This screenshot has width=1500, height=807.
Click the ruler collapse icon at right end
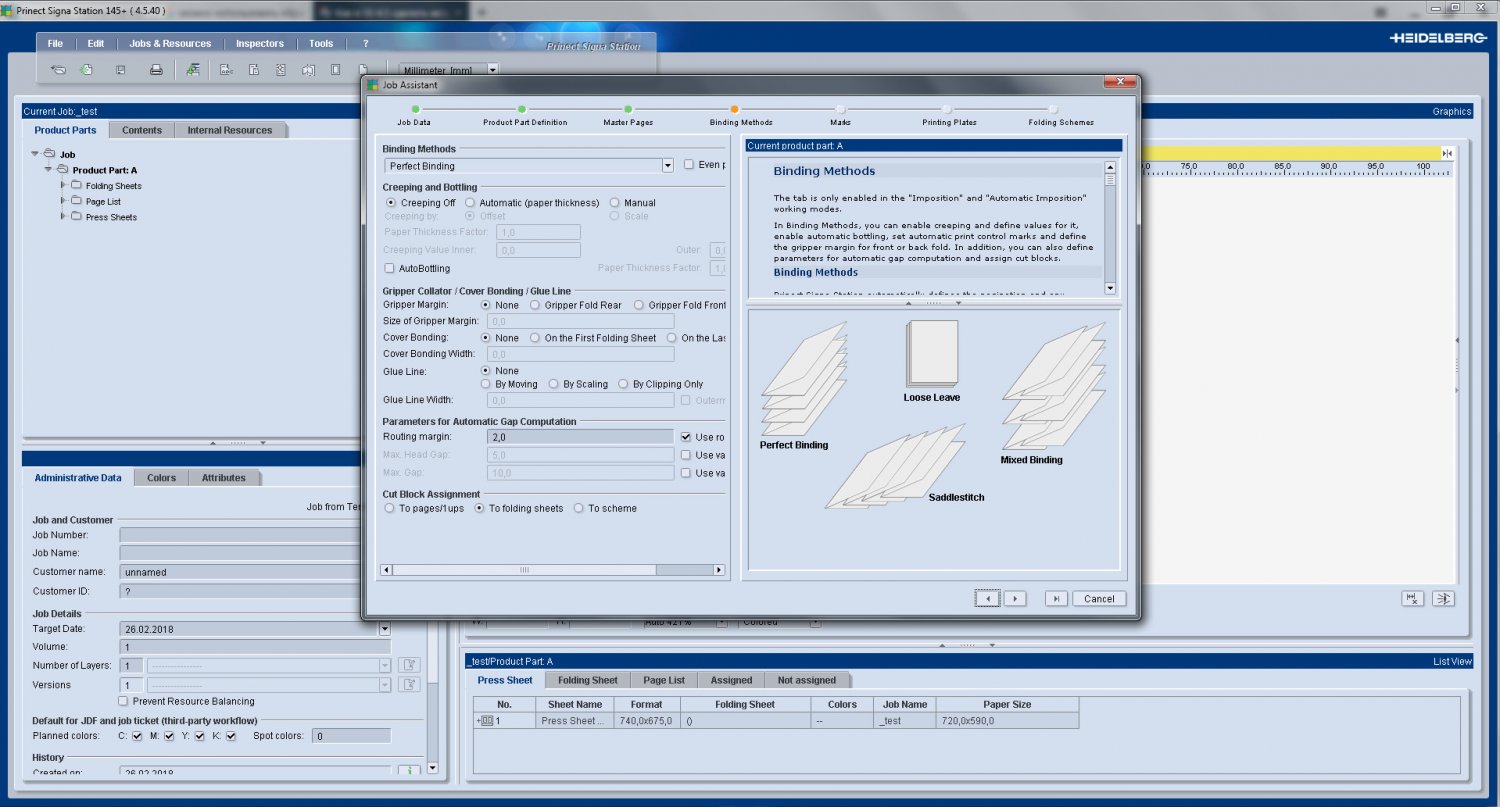[1447, 152]
